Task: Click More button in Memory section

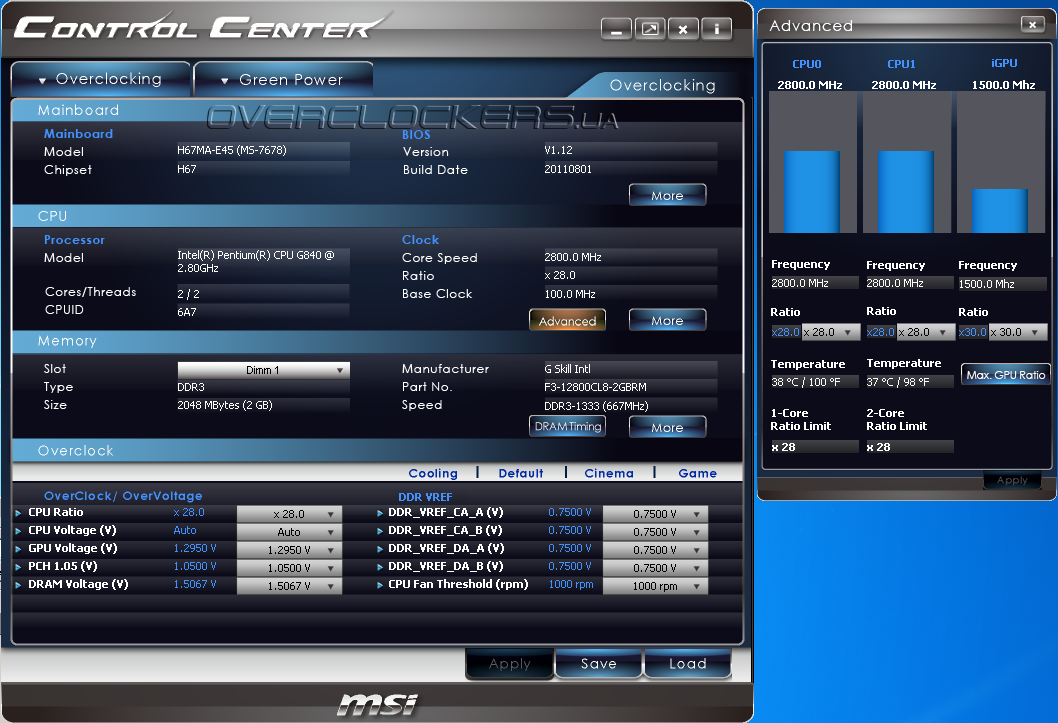Action: coord(667,428)
